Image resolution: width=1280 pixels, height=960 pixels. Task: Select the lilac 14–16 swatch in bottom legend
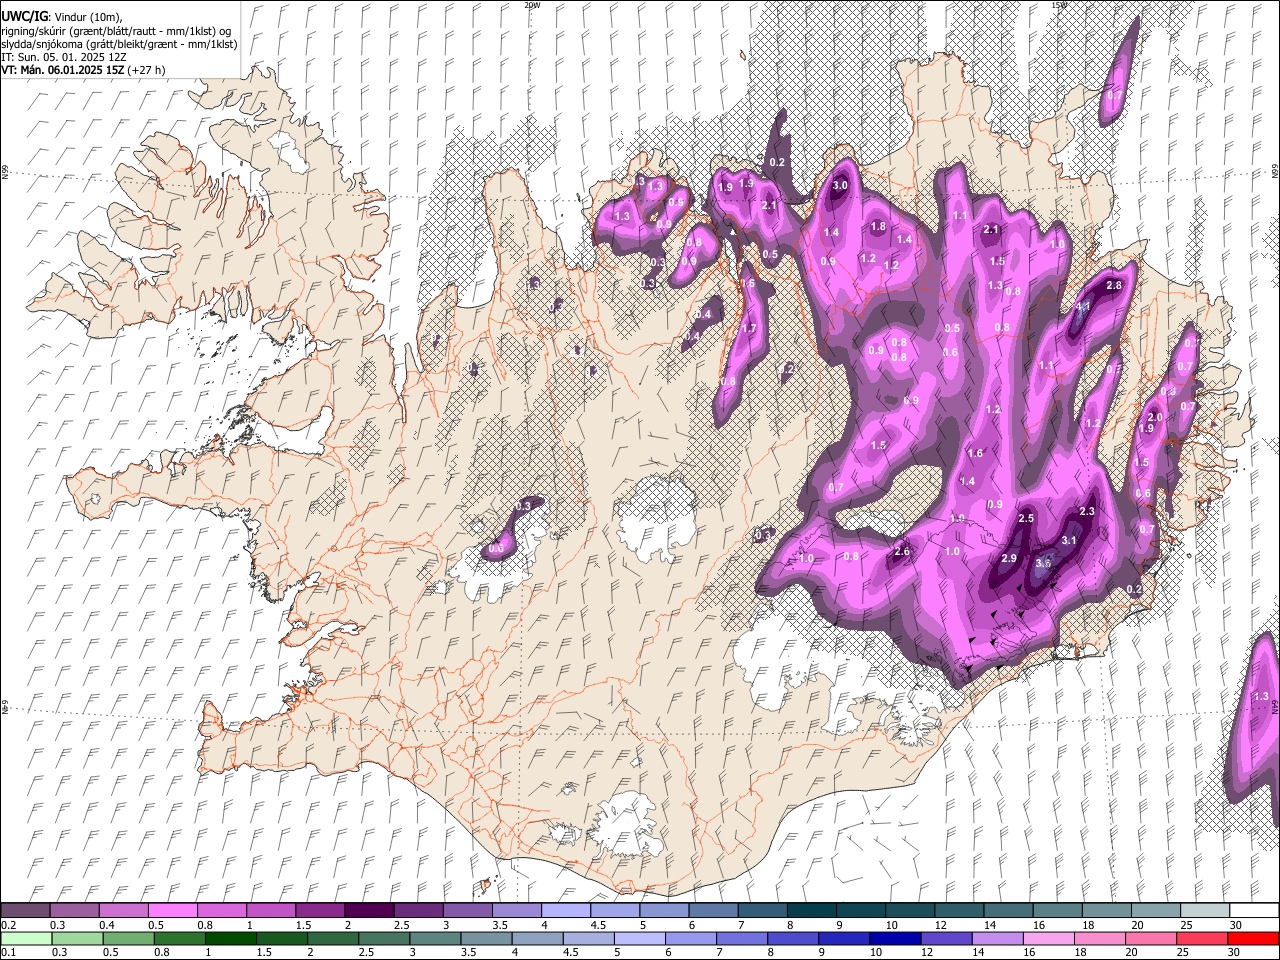point(997,939)
